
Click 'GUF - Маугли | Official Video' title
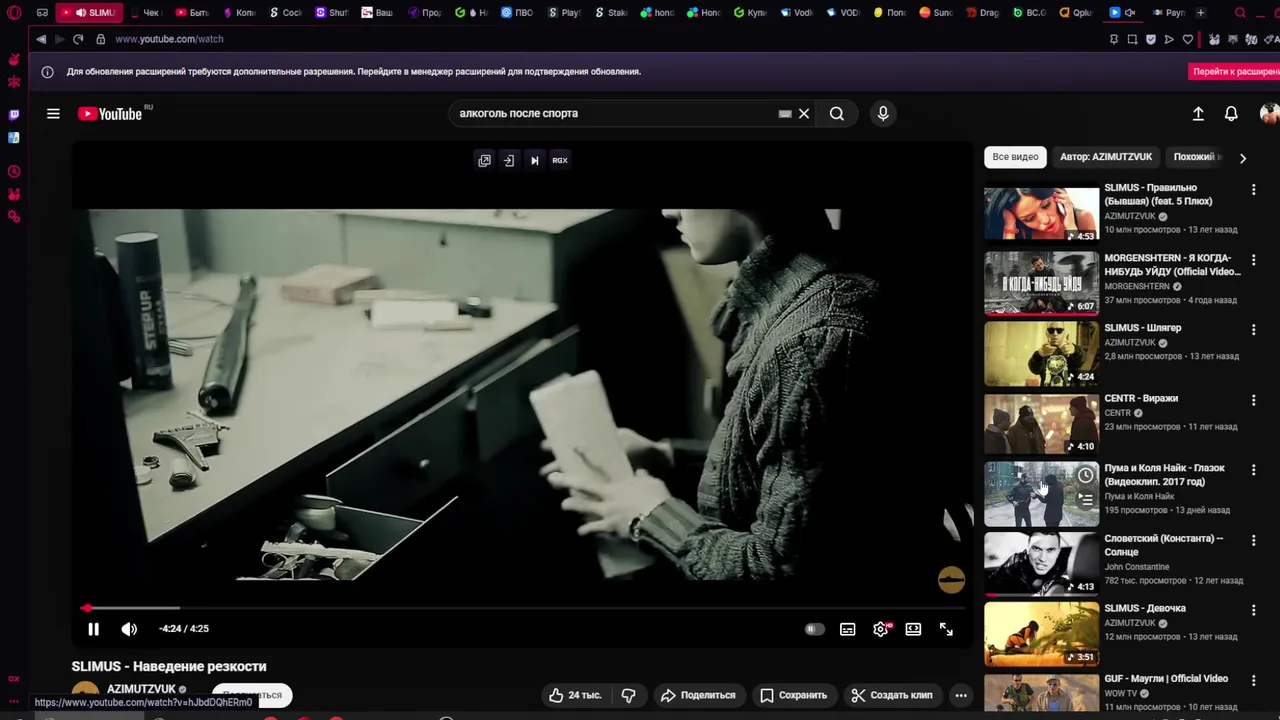tap(1166, 678)
